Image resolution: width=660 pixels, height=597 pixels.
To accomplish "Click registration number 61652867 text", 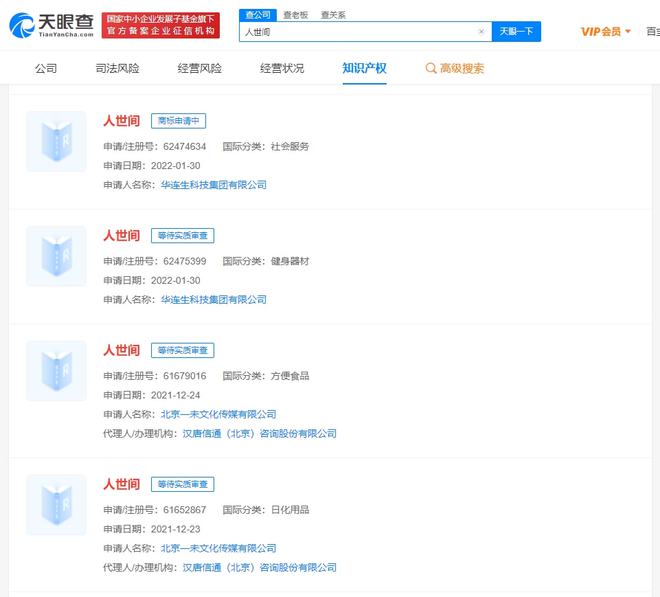I will pyautogui.click(x=185, y=510).
